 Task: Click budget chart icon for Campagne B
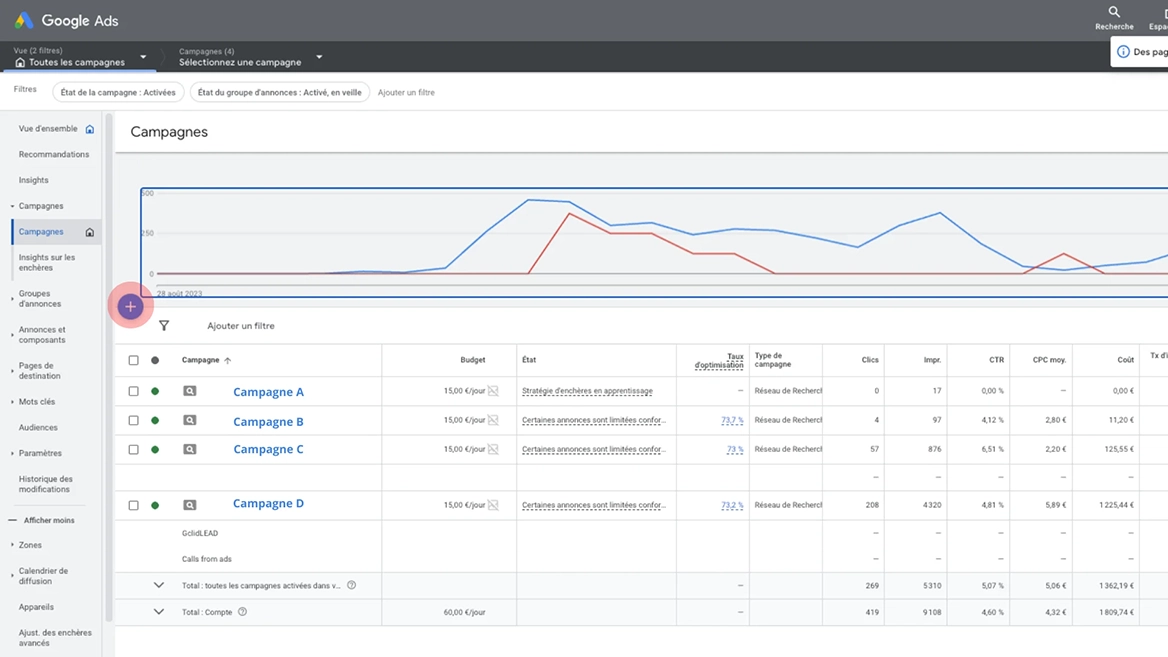pyautogui.click(x=493, y=420)
